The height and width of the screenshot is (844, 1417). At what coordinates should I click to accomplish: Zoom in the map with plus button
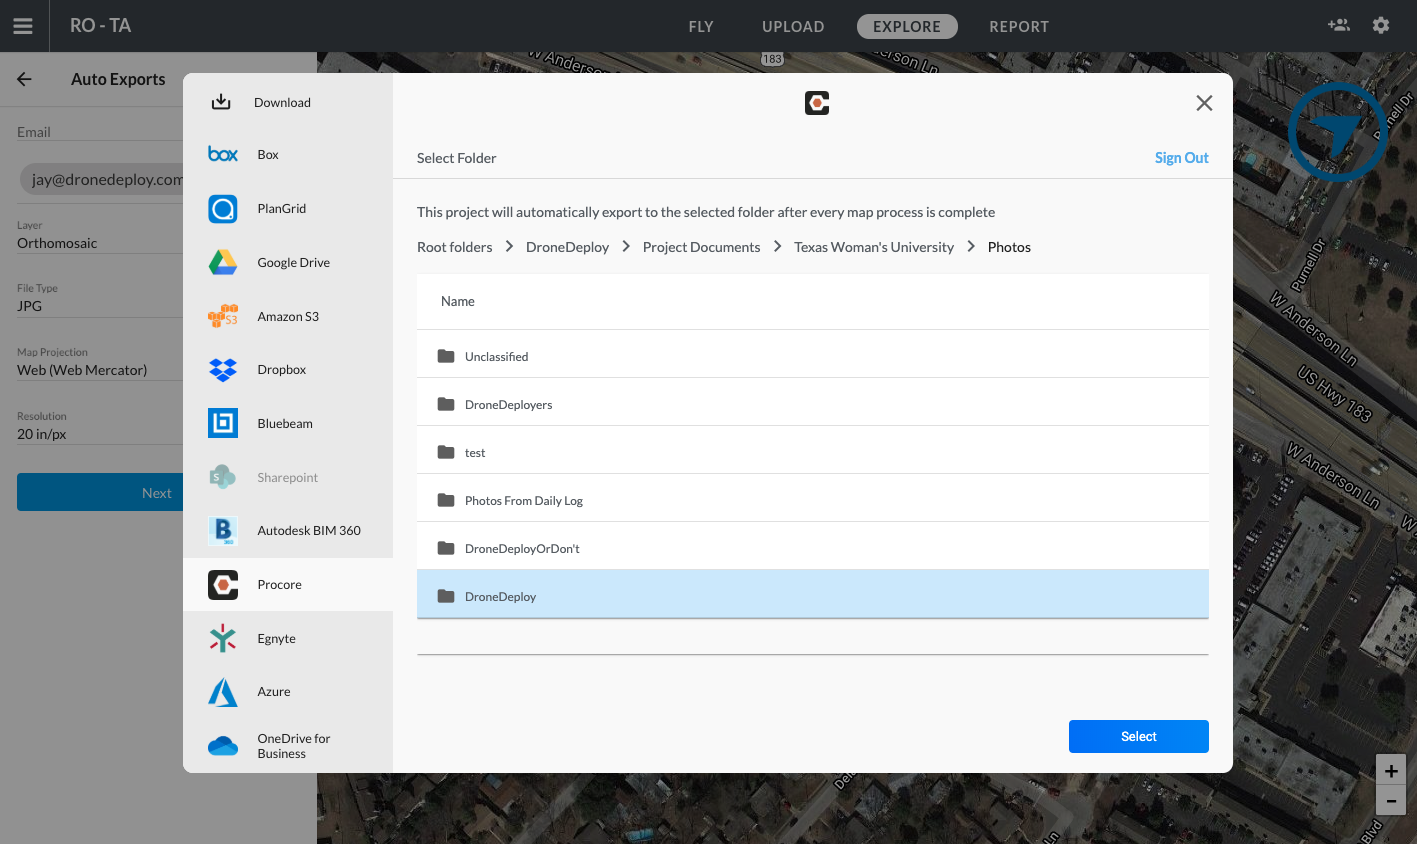point(1391,770)
